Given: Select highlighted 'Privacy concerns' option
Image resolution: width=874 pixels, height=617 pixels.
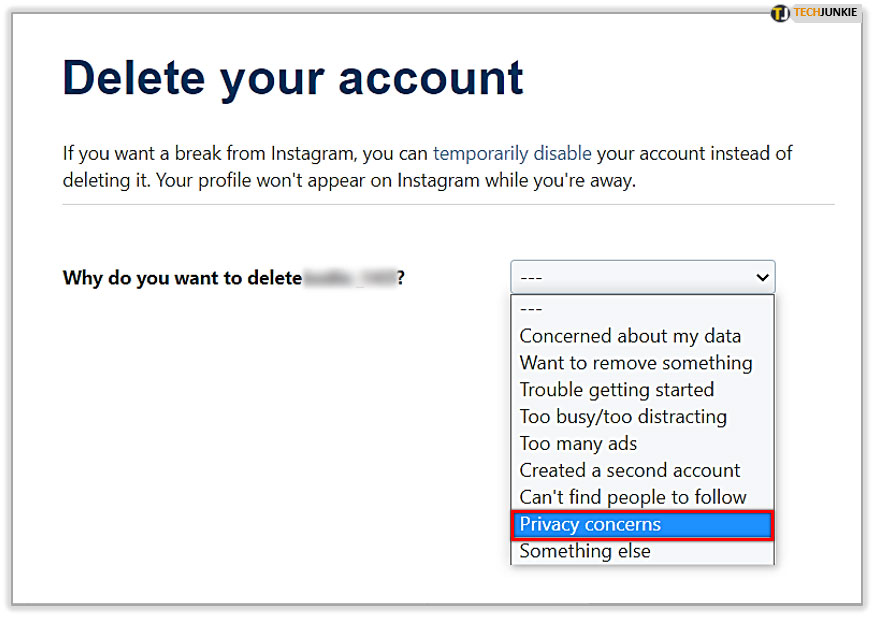Looking at the screenshot, I should (642, 524).
